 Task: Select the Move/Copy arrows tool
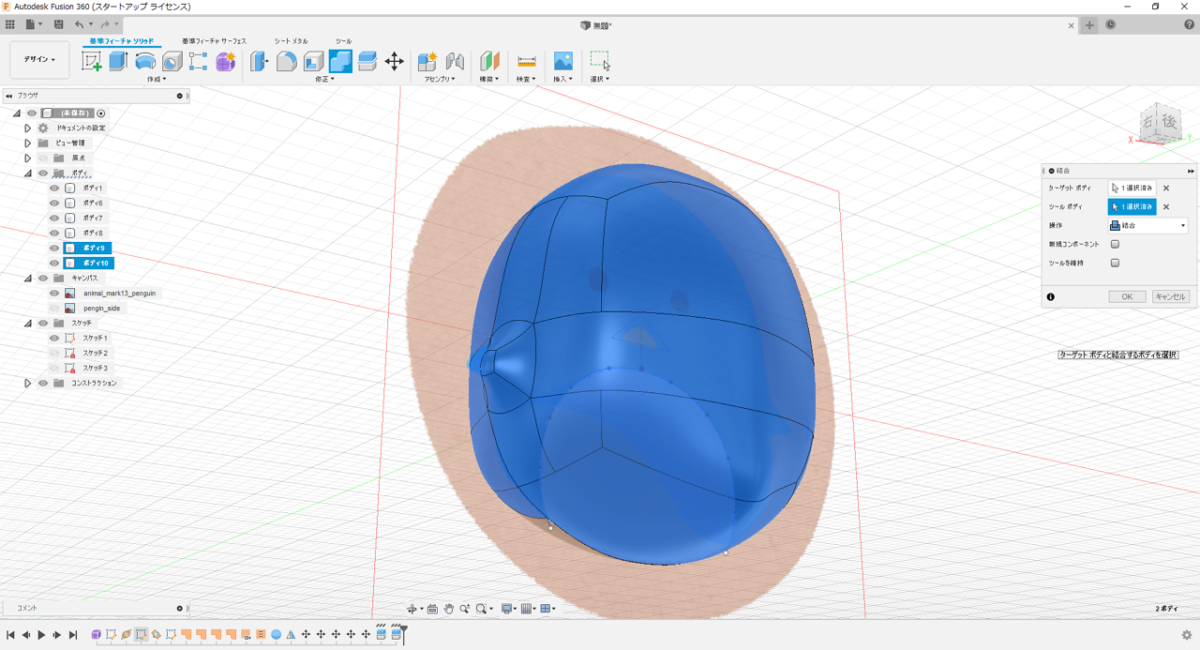tap(394, 61)
